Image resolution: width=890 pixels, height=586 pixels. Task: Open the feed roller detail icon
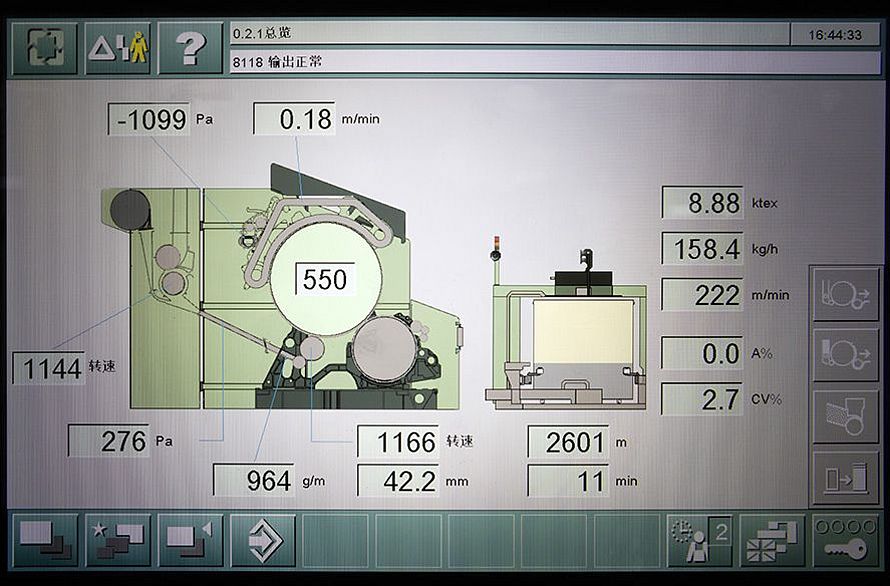click(x=846, y=417)
